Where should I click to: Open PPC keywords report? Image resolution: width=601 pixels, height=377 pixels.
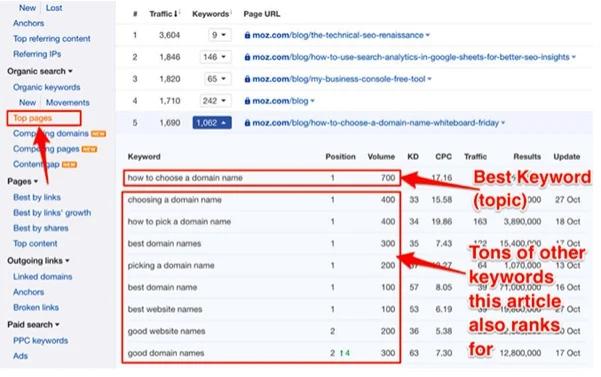[41, 341]
